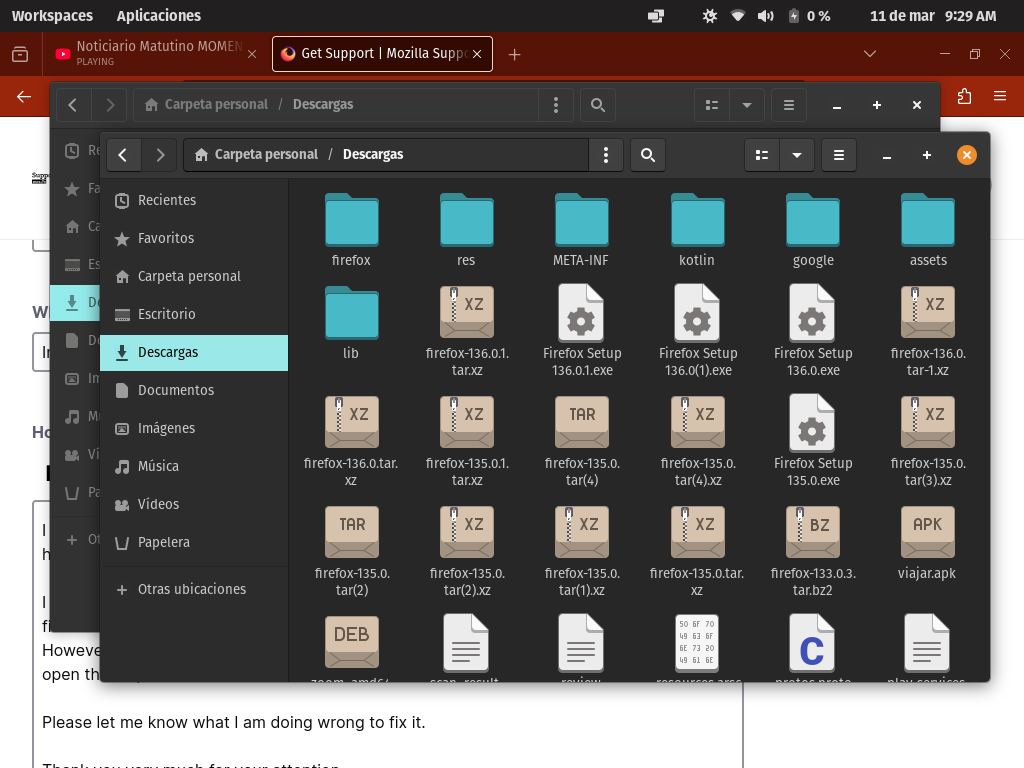This screenshot has width=1024, height=768.
Task: Open Imágenes in sidebar
Action: click(x=194, y=428)
